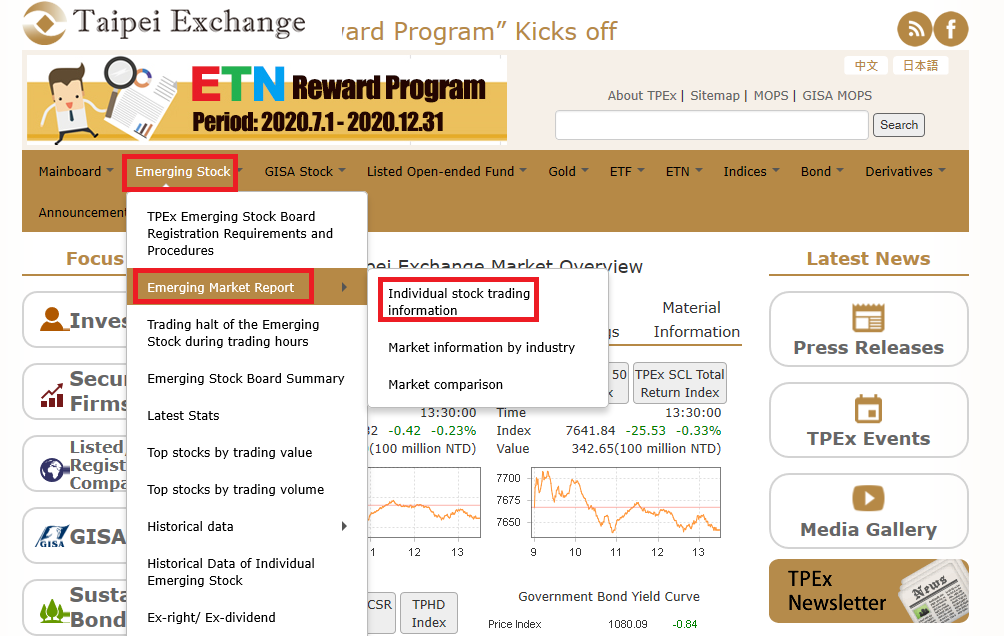Open the About TPEx link
Screen dimensions: 1004x636
[642, 96]
